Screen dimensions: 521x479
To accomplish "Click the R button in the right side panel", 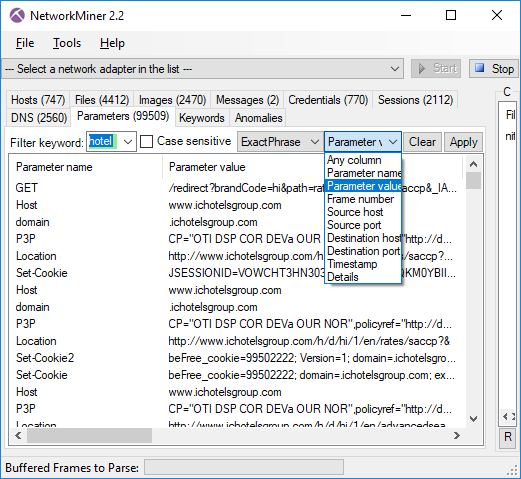I will 508,437.
